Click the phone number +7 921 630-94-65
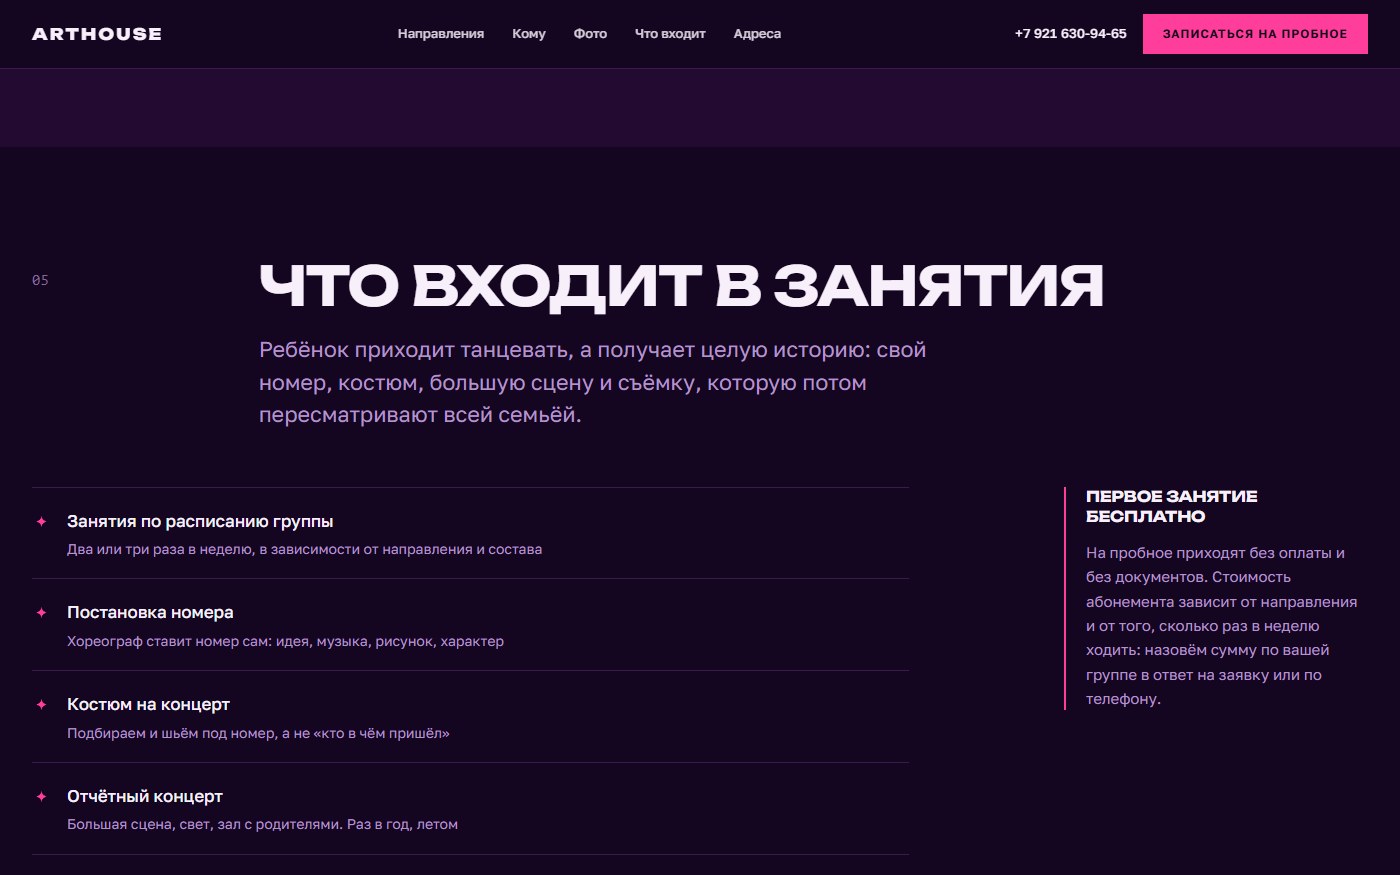This screenshot has width=1400, height=875. [1070, 34]
